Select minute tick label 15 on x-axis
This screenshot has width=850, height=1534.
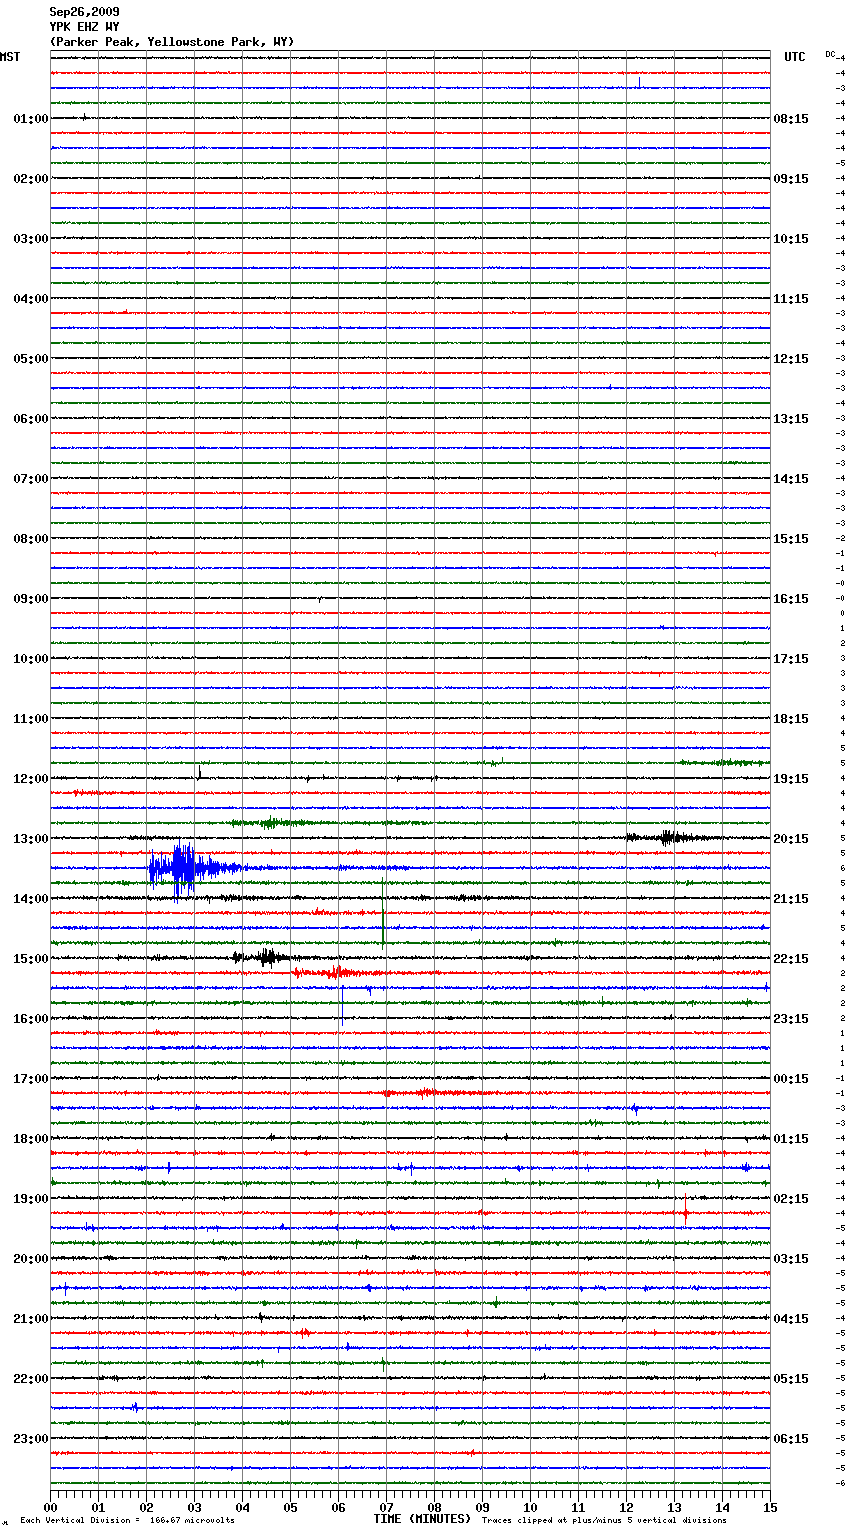coord(770,1507)
